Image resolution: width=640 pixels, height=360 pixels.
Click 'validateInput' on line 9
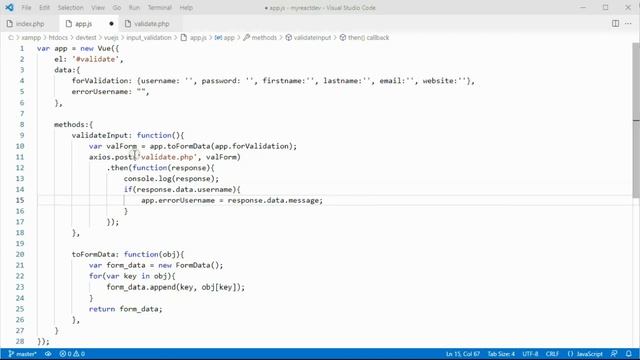pos(100,136)
